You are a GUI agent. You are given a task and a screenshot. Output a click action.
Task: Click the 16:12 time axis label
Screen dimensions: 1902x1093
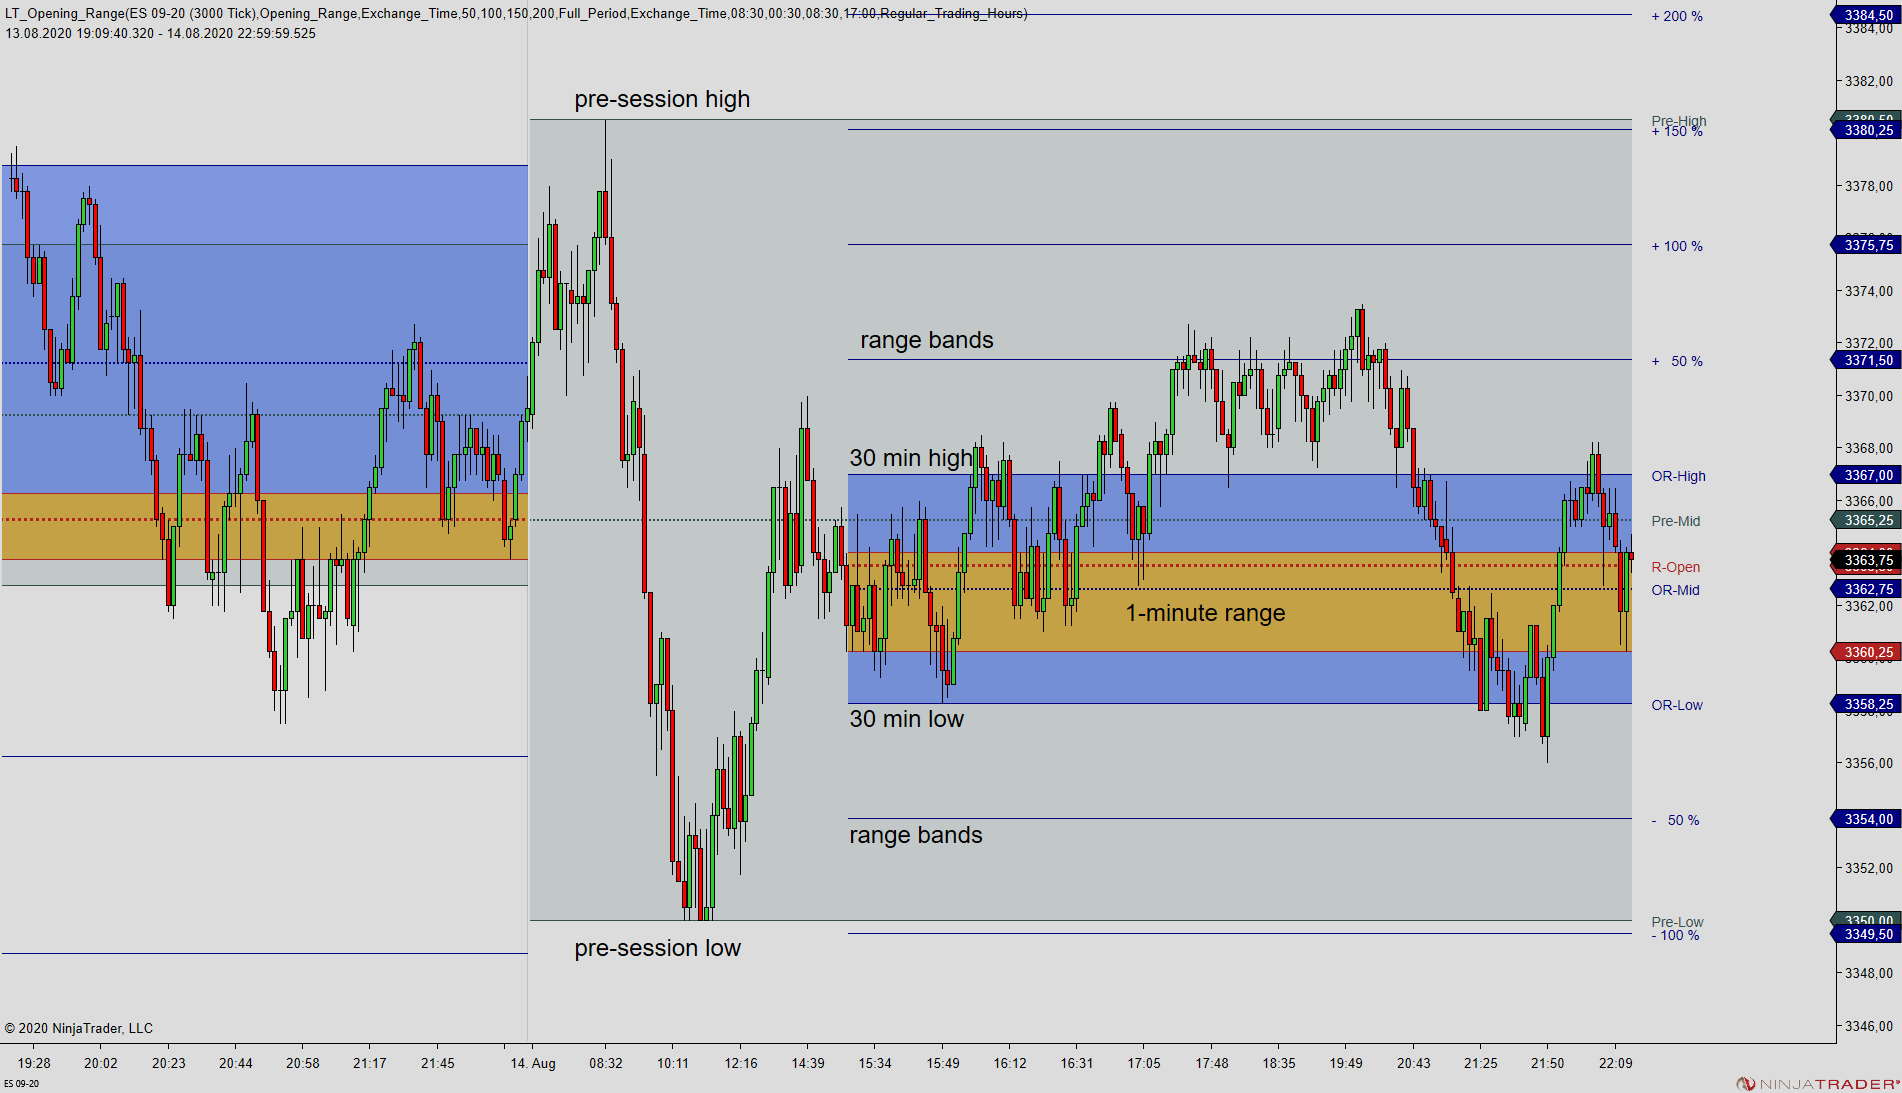[x=1010, y=1063]
